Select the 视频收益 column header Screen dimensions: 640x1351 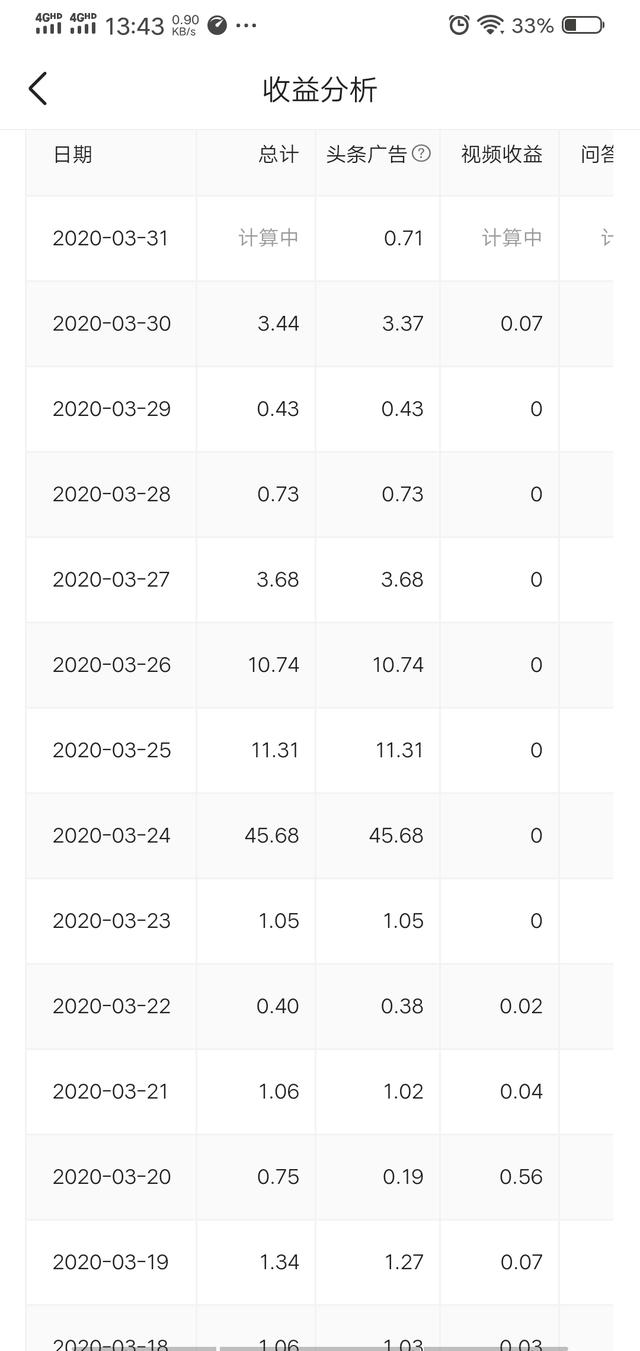501,154
